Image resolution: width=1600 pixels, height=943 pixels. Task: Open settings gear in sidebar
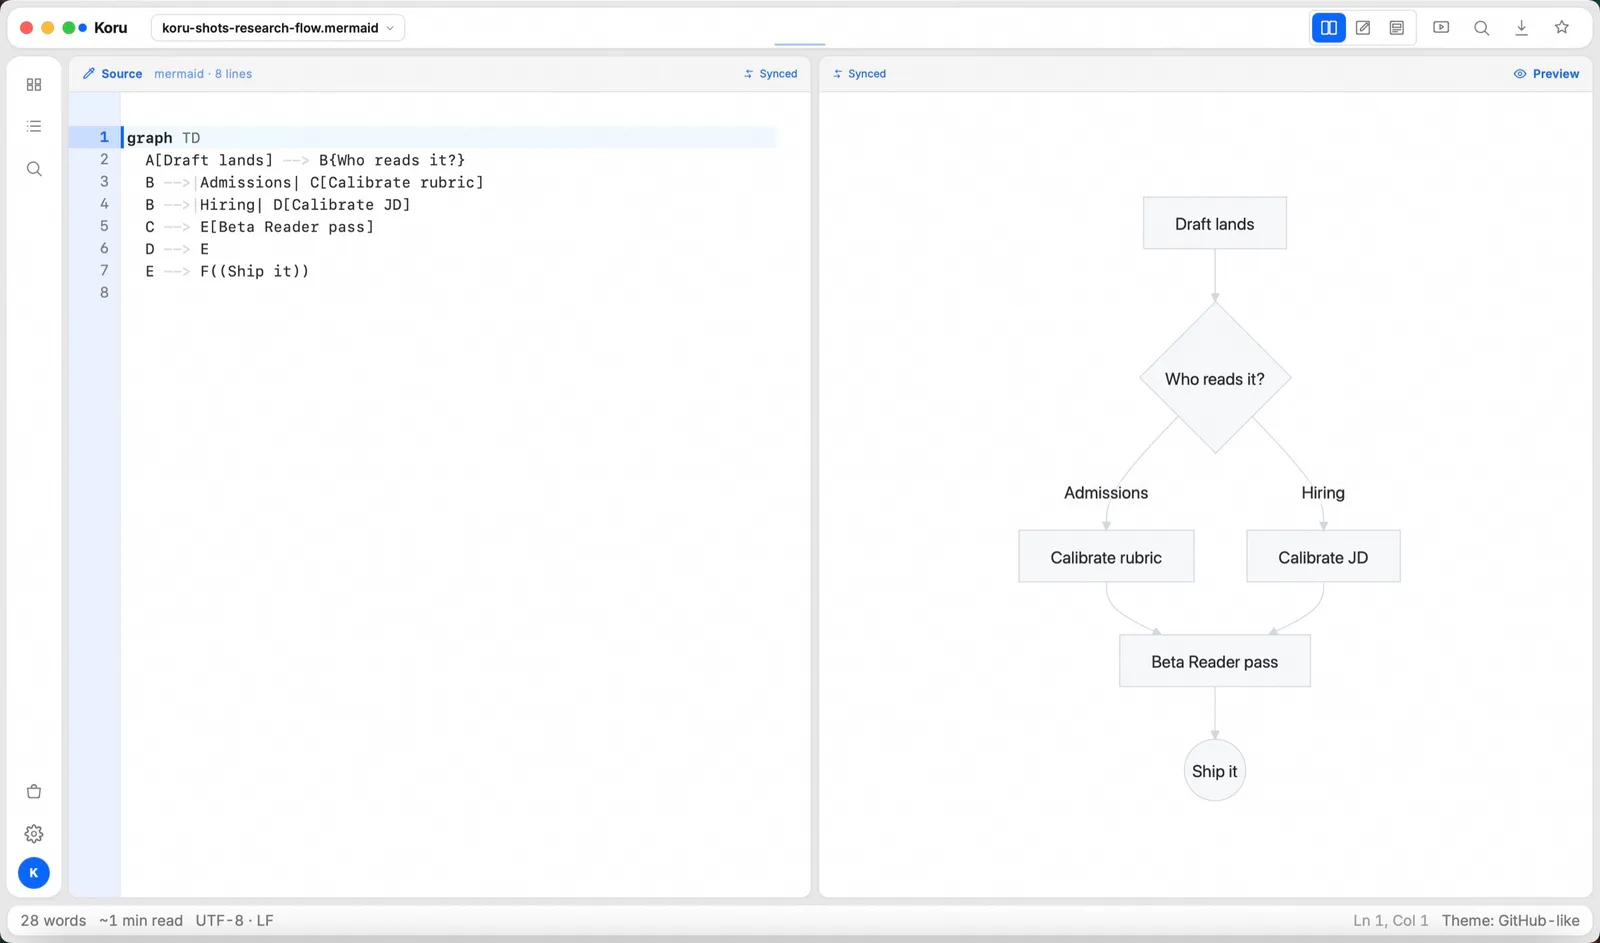click(x=34, y=834)
